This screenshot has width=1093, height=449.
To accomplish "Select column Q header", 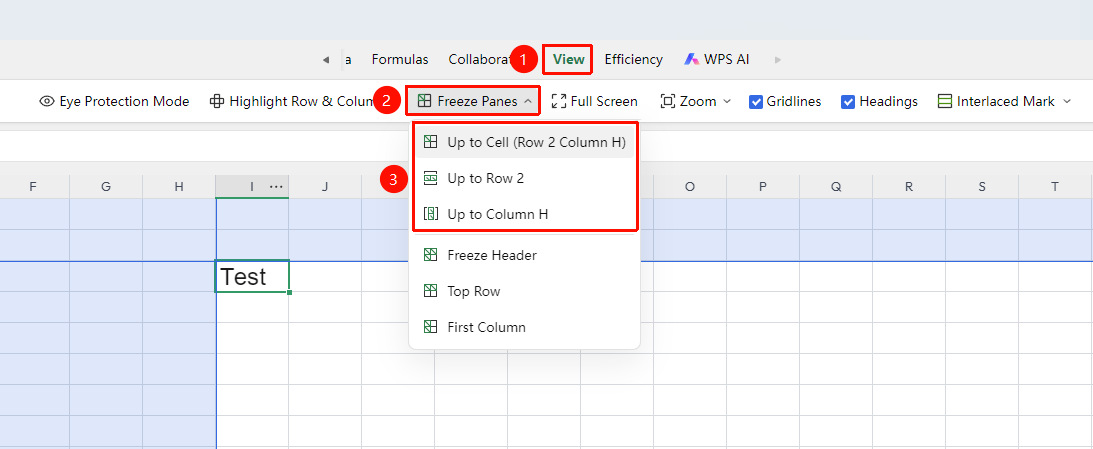I will pos(836,187).
